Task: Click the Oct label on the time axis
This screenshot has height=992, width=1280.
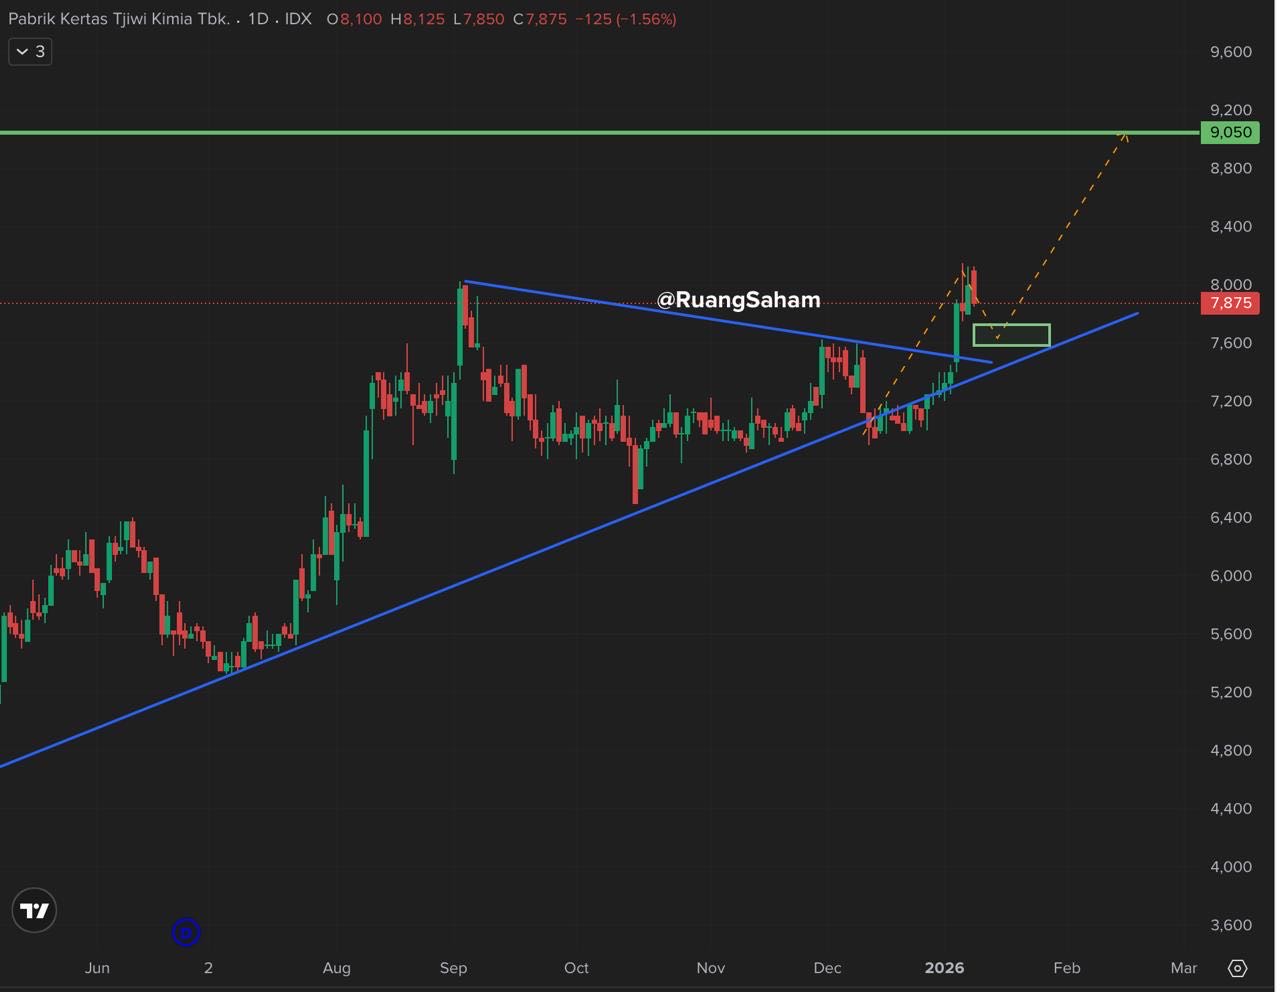Action: [576, 968]
